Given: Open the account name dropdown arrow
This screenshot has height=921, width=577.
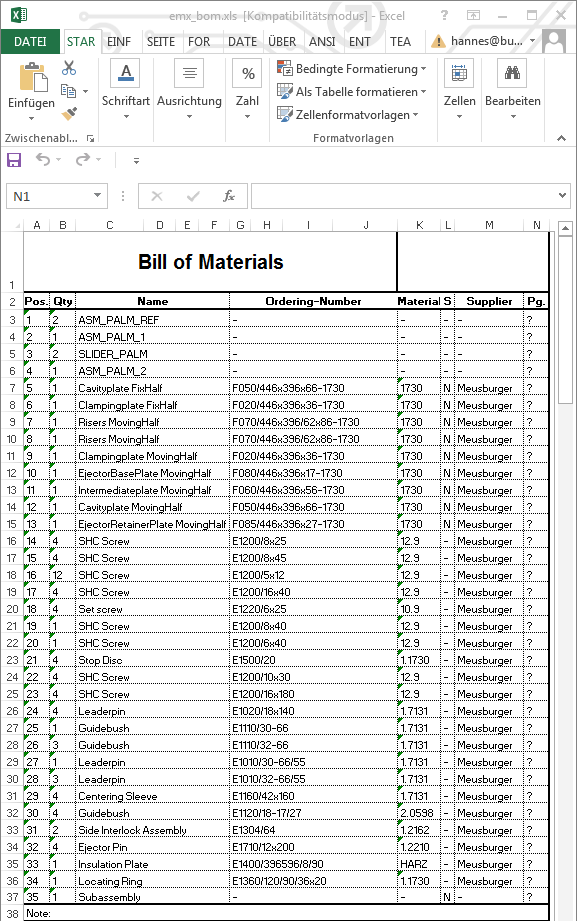Looking at the screenshot, I should coord(532,41).
